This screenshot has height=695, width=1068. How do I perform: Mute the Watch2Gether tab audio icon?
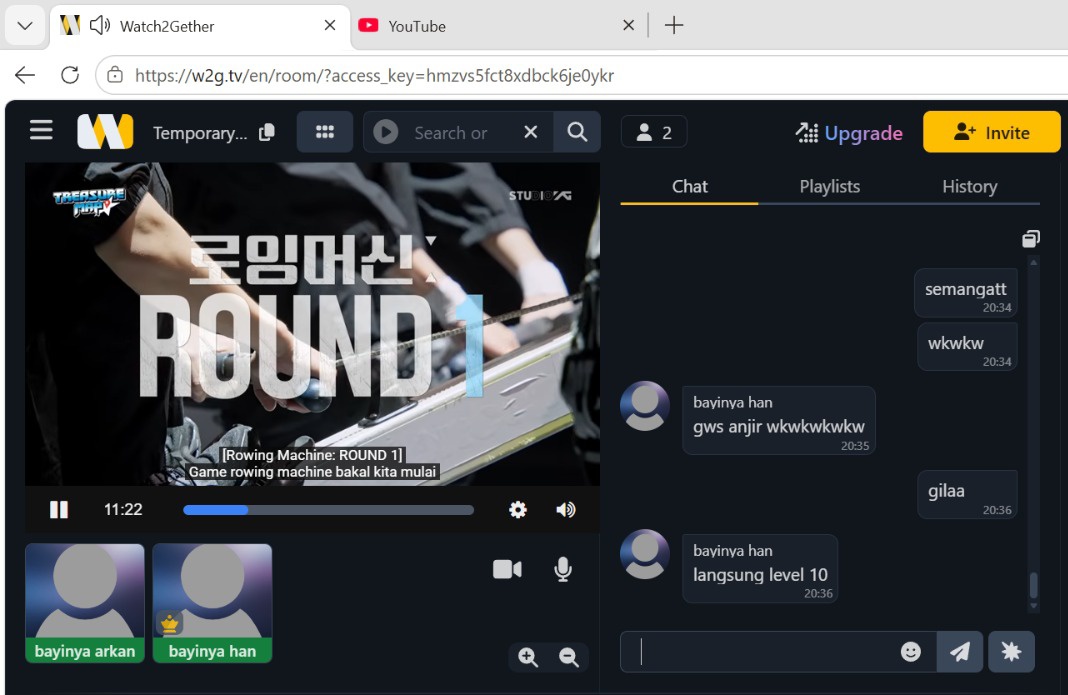tap(100, 26)
